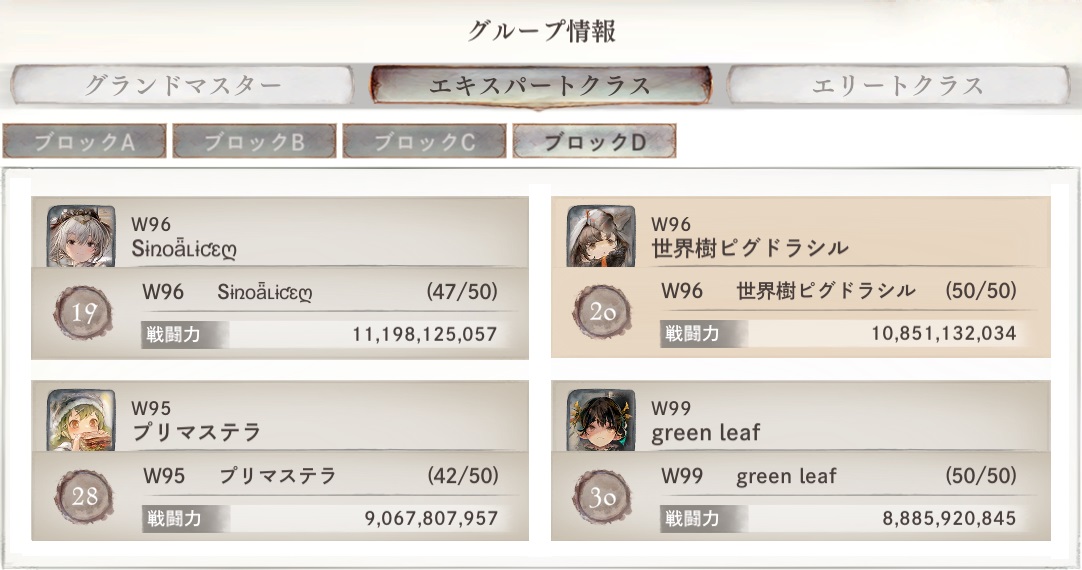Select the エキスパートクラス tab
The height and width of the screenshot is (570, 1082).
pyautogui.click(x=540, y=85)
